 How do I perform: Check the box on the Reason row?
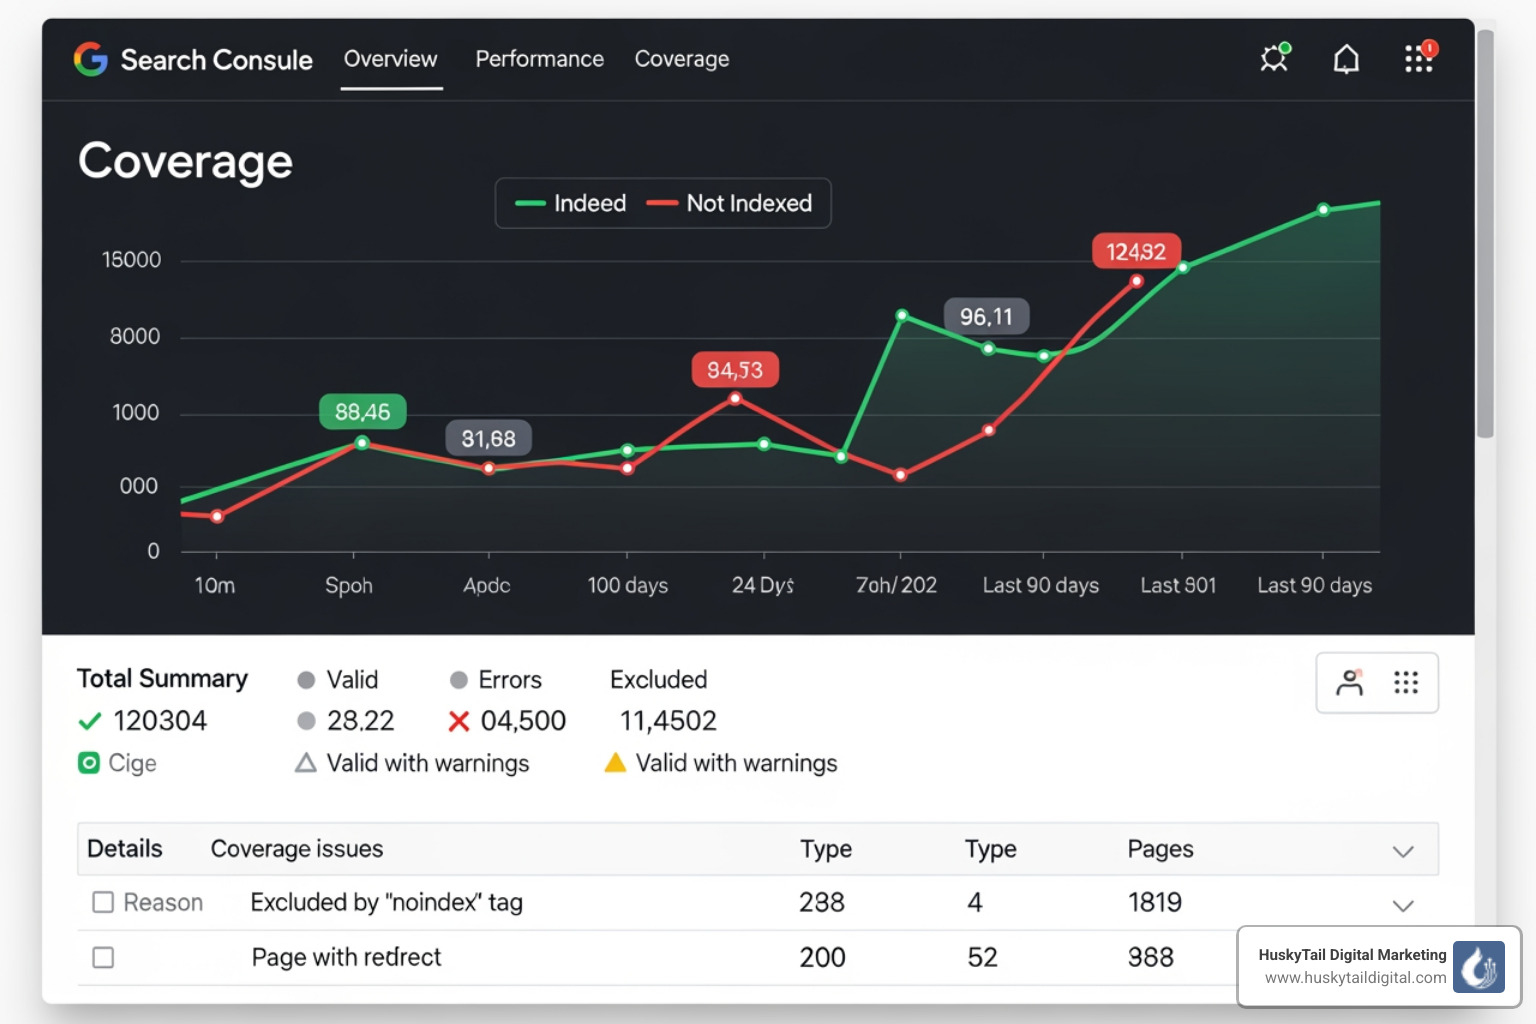[x=103, y=901]
